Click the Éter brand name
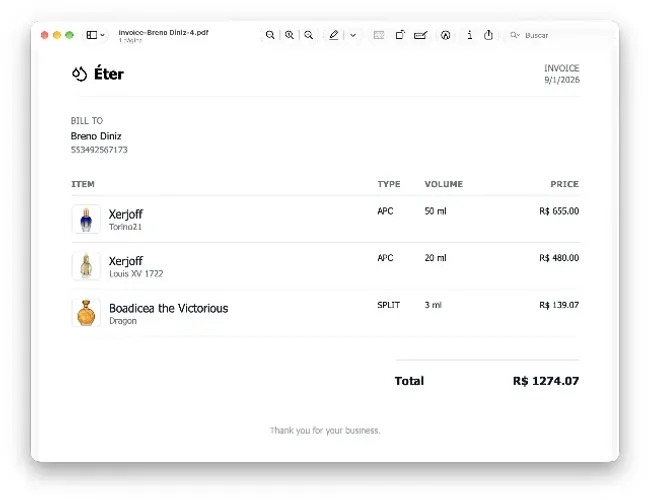Image resolution: width=649 pixels, height=500 pixels. 109,74
